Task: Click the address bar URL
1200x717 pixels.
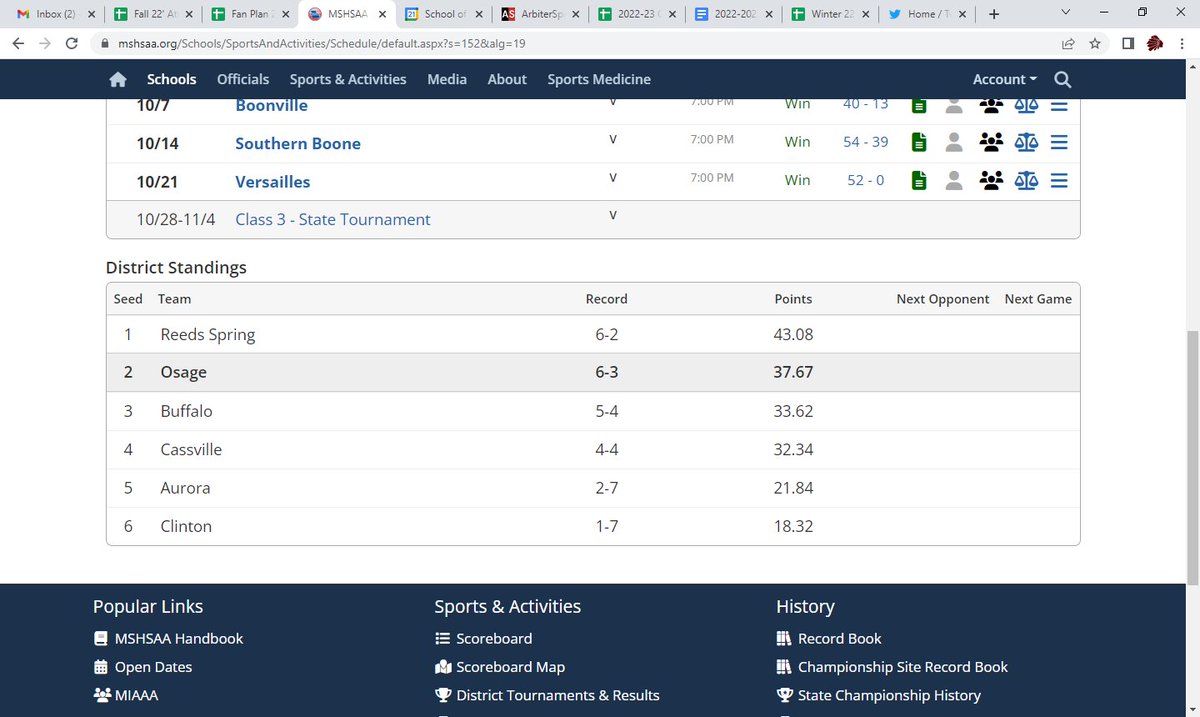Action: (322, 44)
